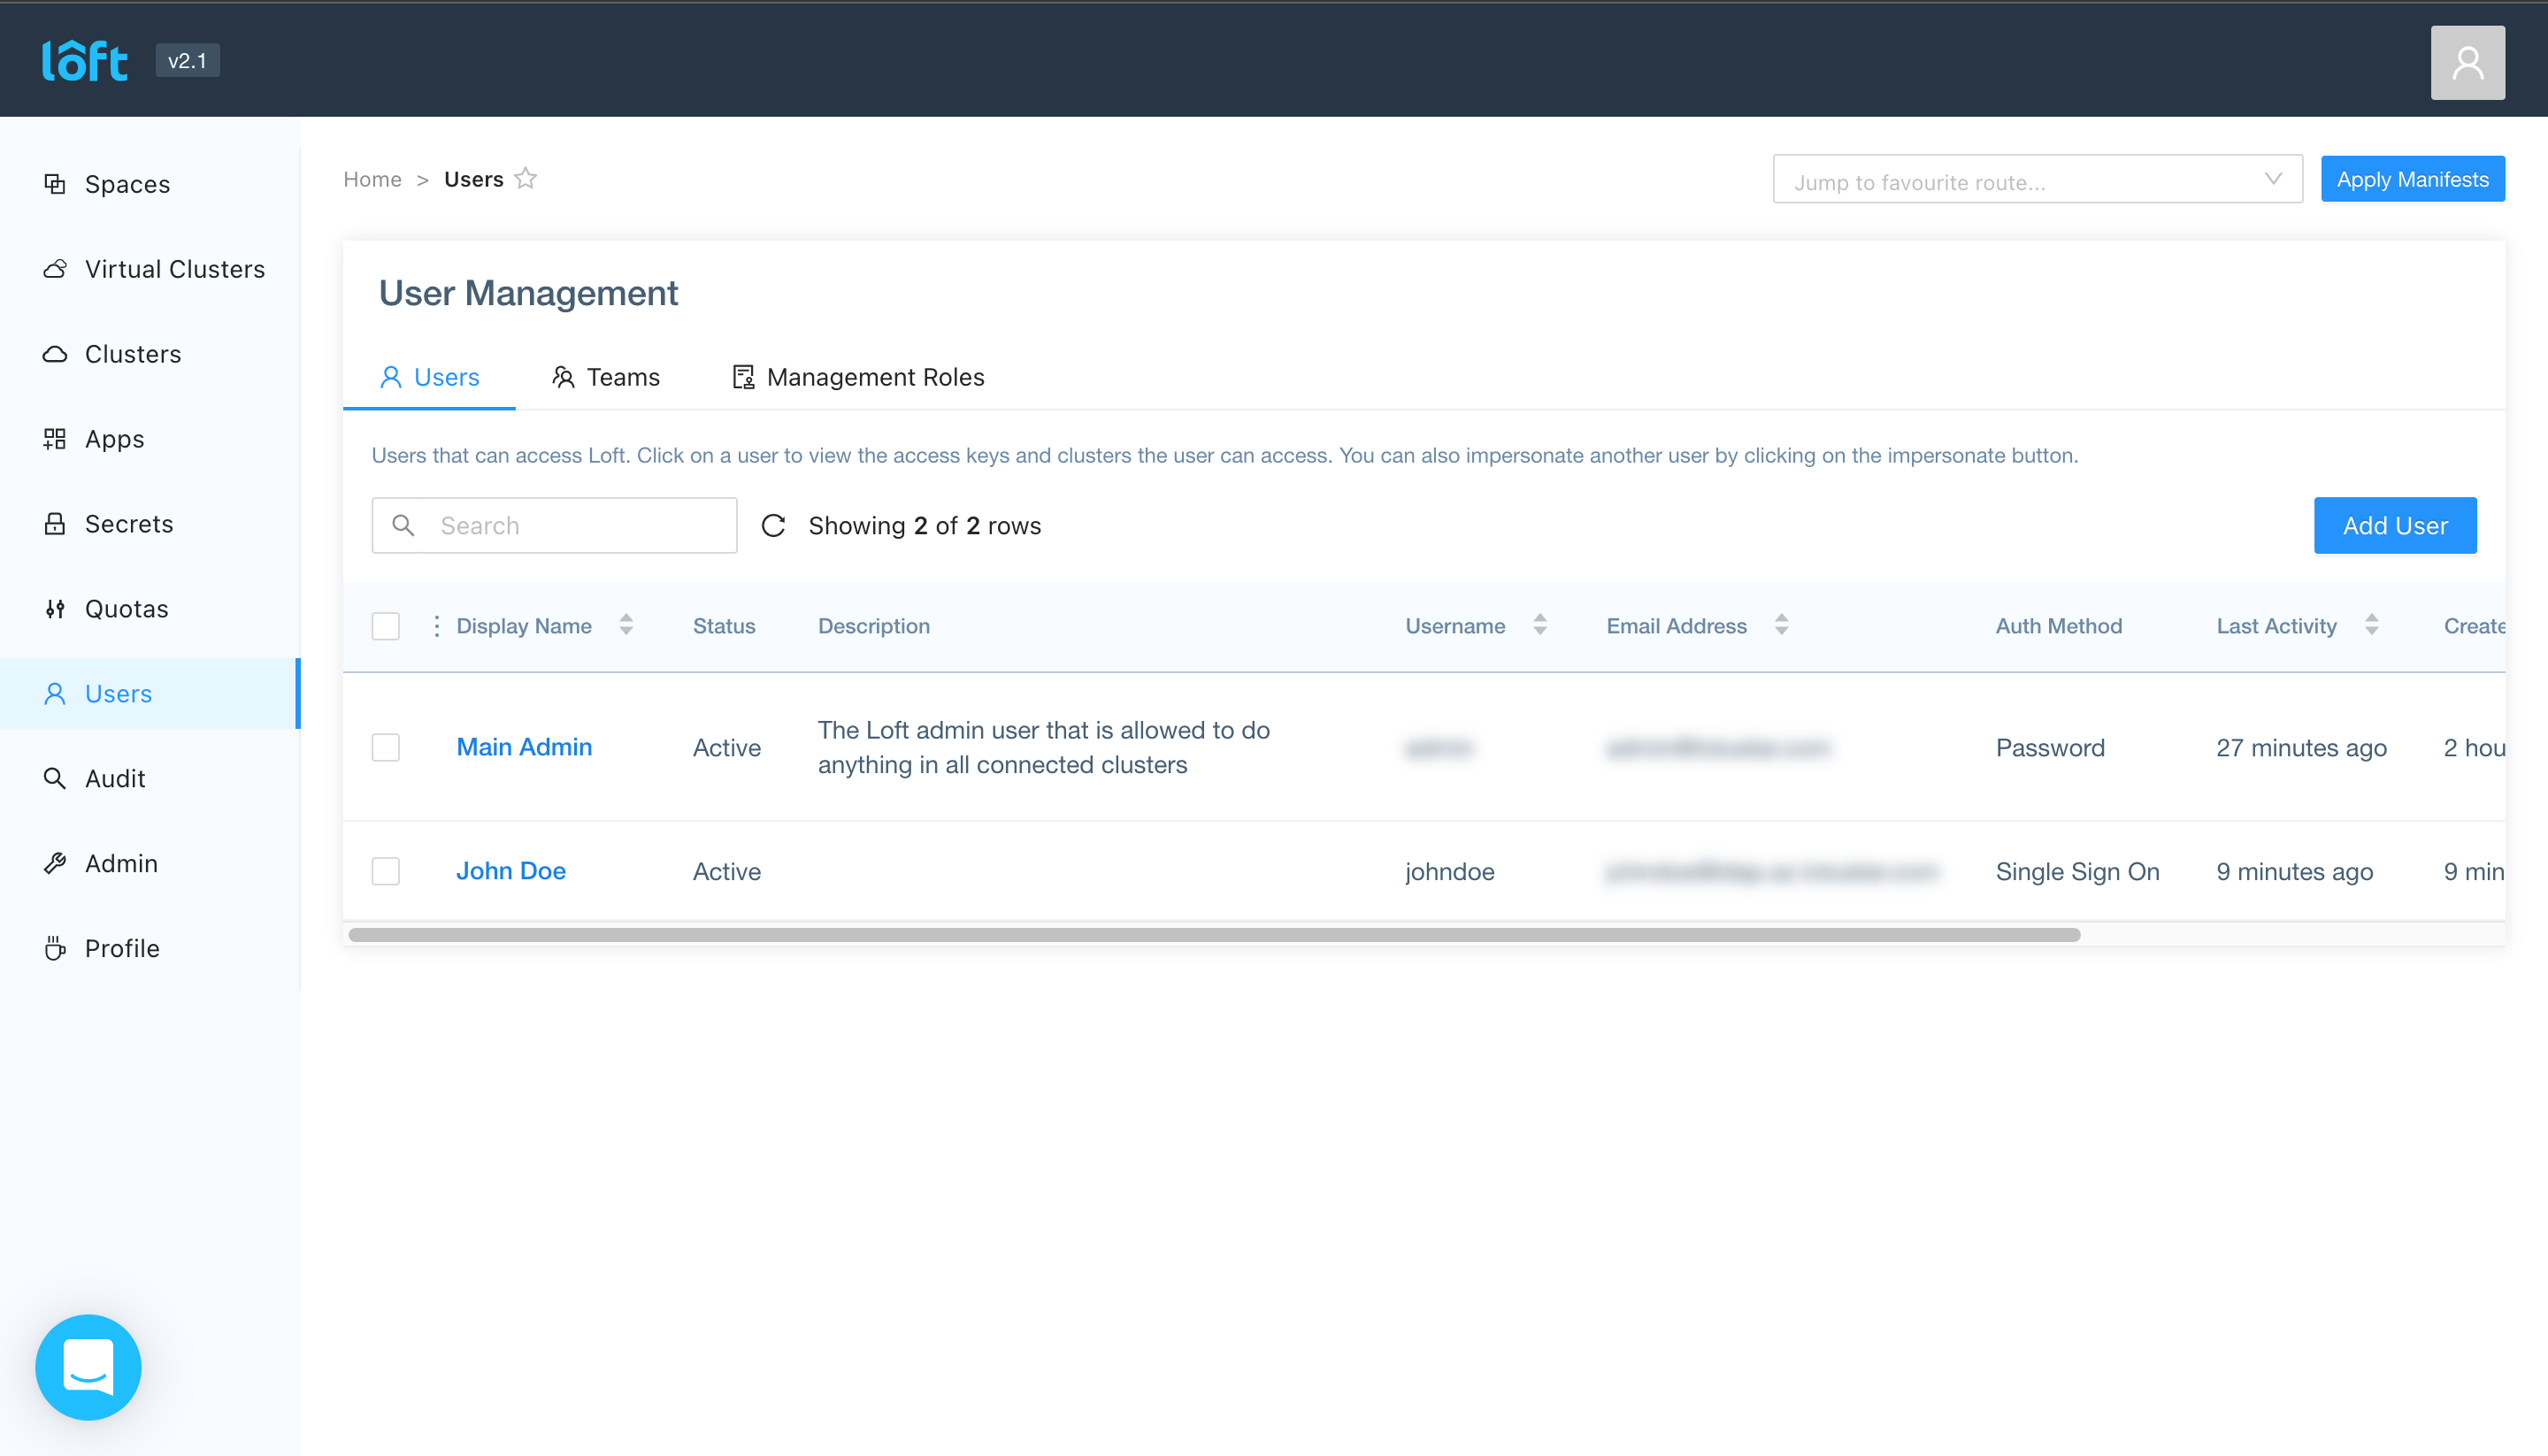Click the user avatar in top bar
2548x1456 pixels.
click(2467, 63)
